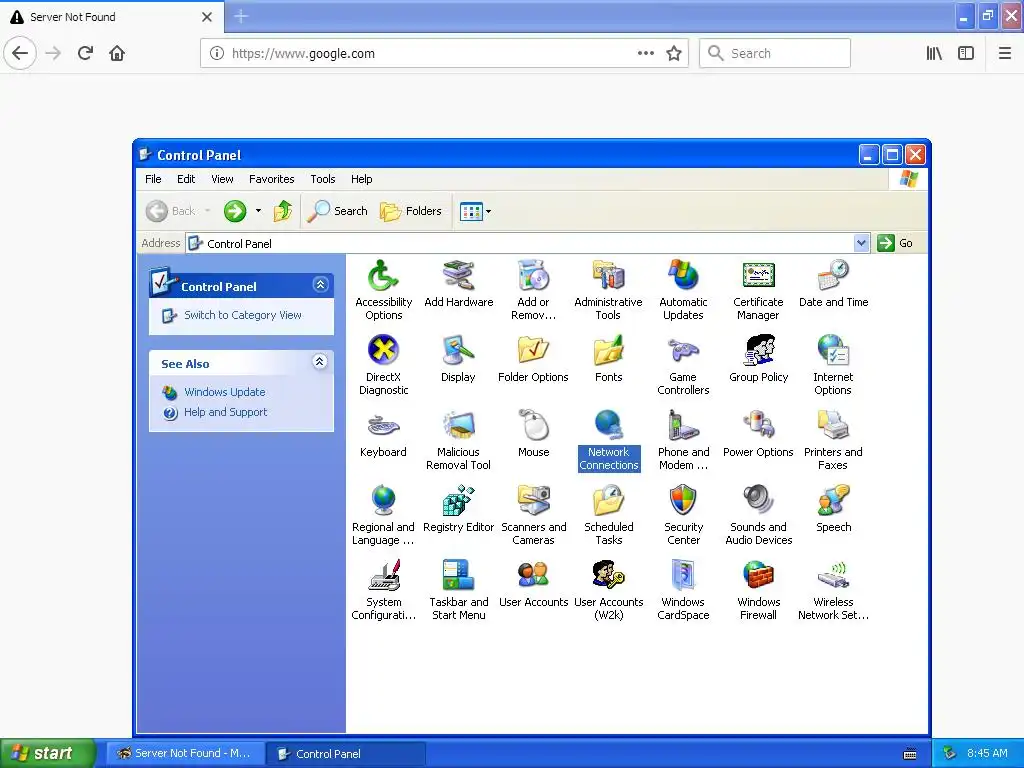Open the Edit menu
1024x768 pixels.
[185, 179]
